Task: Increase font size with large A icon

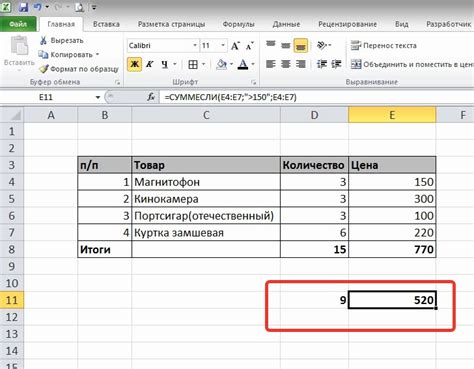Action: pyautogui.click(x=235, y=46)
